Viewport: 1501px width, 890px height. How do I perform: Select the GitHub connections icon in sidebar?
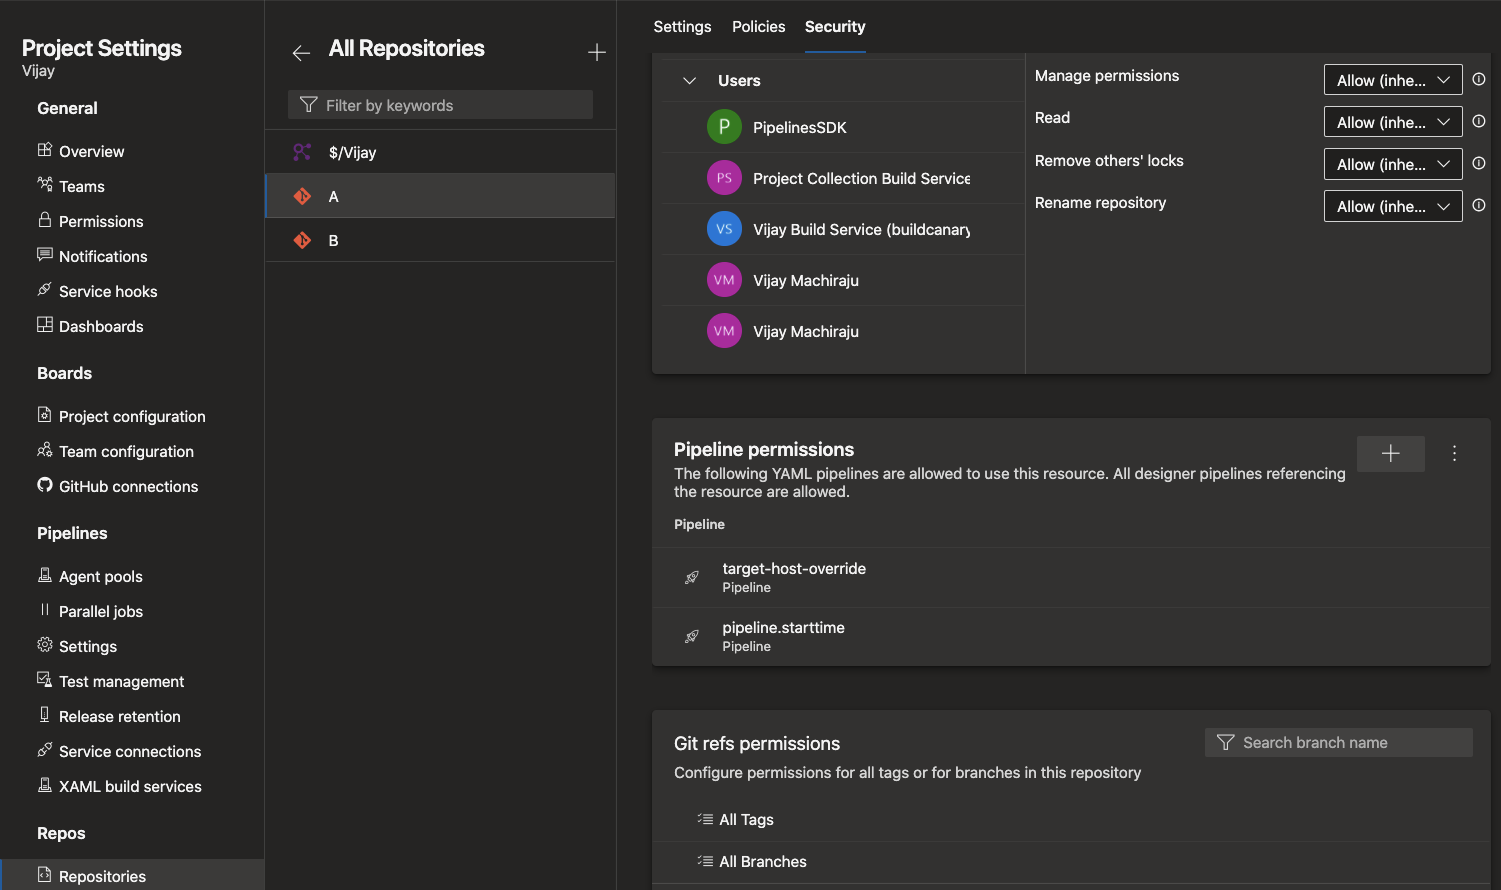(44, 486)
